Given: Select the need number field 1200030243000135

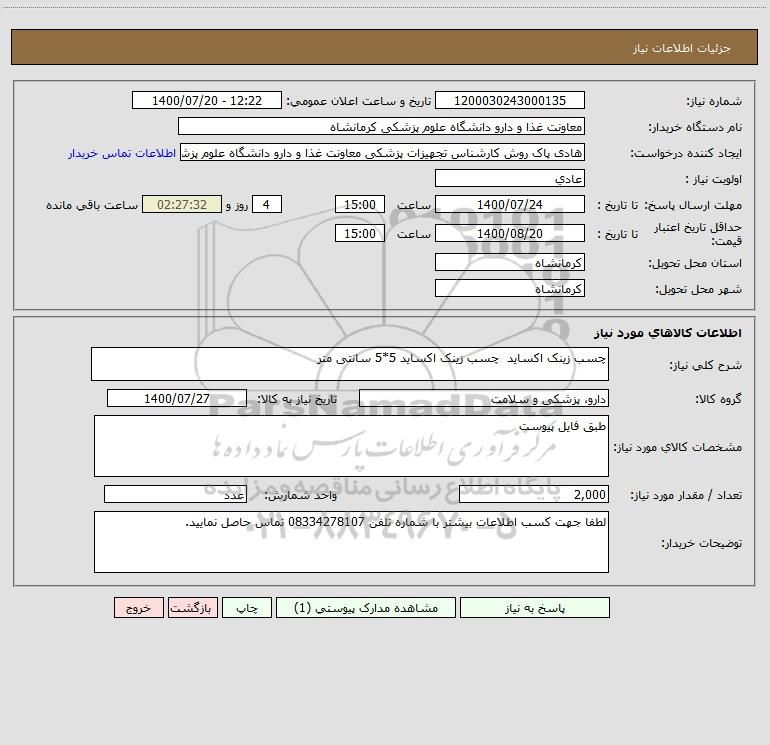Looking at the screenshot, I should click(510, 100).
